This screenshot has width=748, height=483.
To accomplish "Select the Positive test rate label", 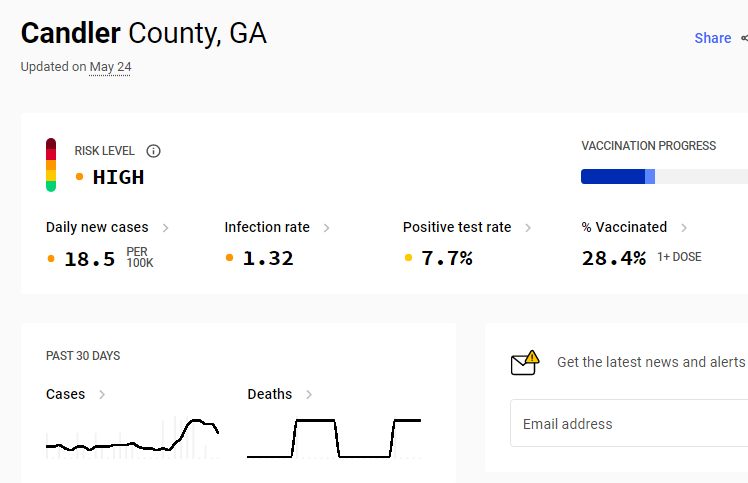I will [x=457, y=227].
